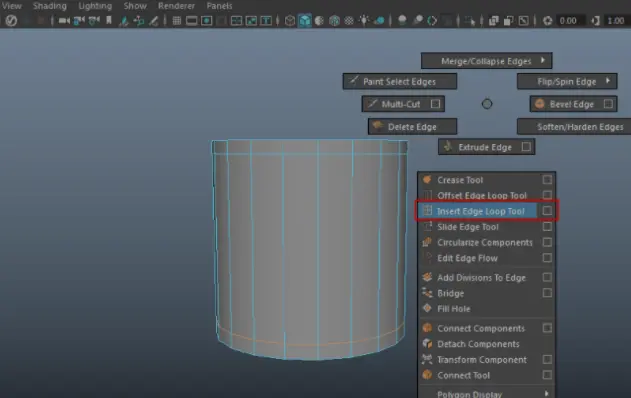Open the Connect Components option box
This screenshot has height=398, width=631.
547,328
